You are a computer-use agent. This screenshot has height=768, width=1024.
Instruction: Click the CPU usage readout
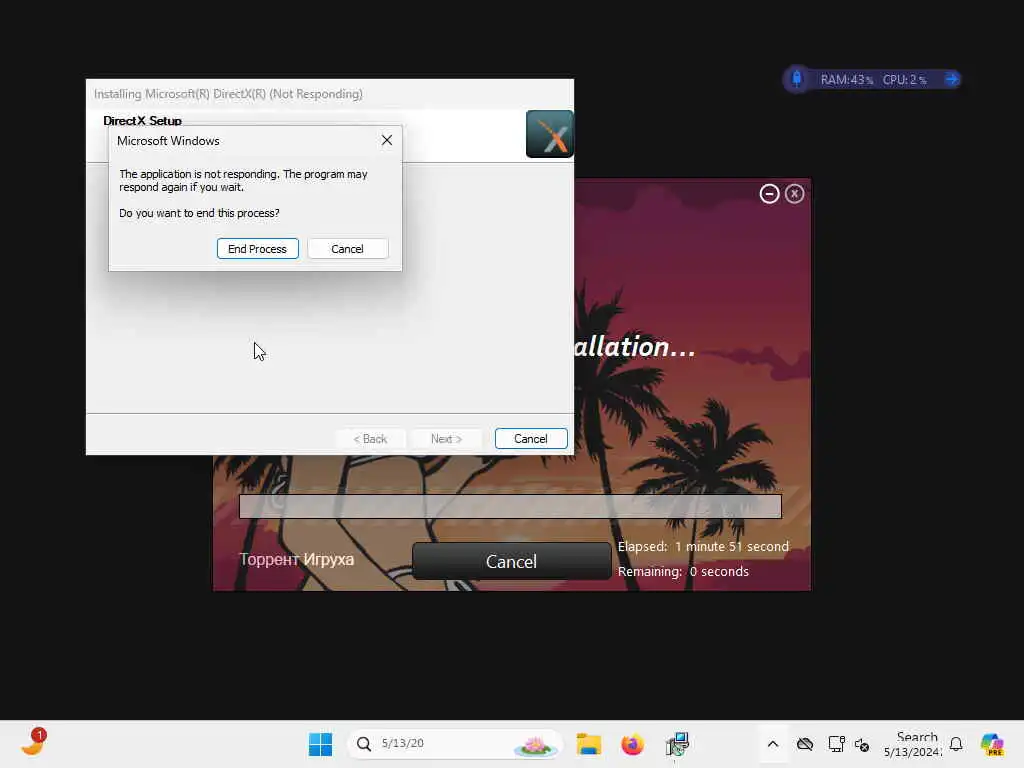904,80
